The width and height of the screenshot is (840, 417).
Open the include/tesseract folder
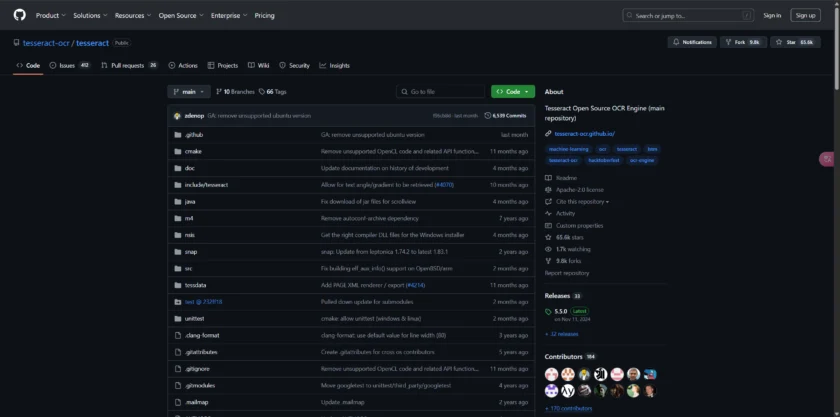point(206,185)
